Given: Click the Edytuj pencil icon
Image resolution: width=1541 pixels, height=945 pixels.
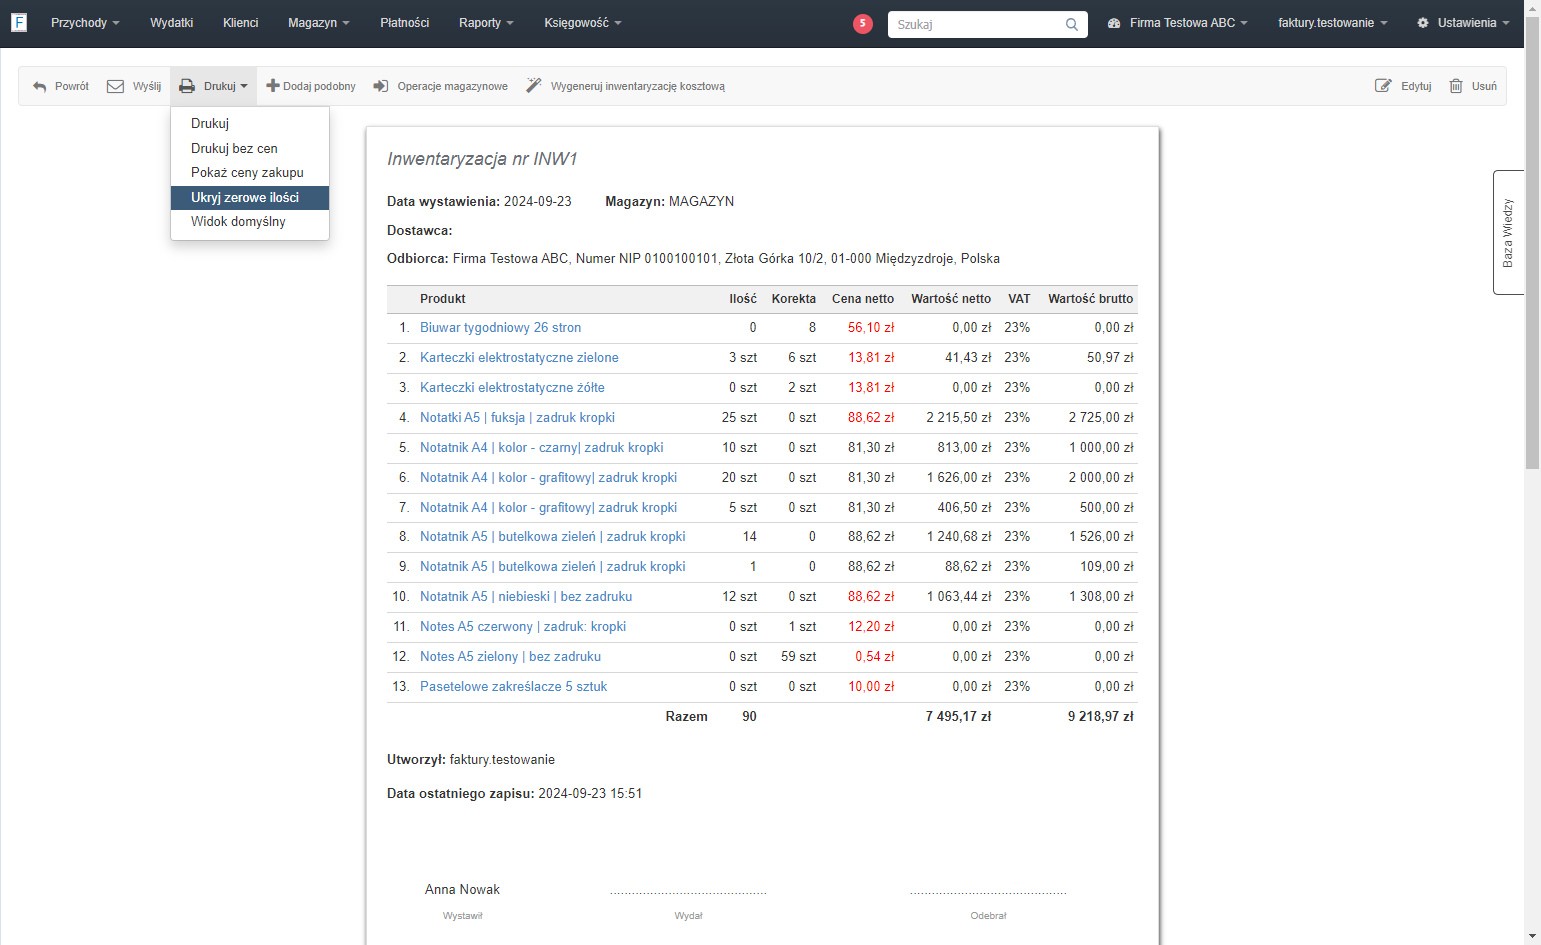Looking at the screenshot, I should pyautogui.click(x=1383, y=86).
